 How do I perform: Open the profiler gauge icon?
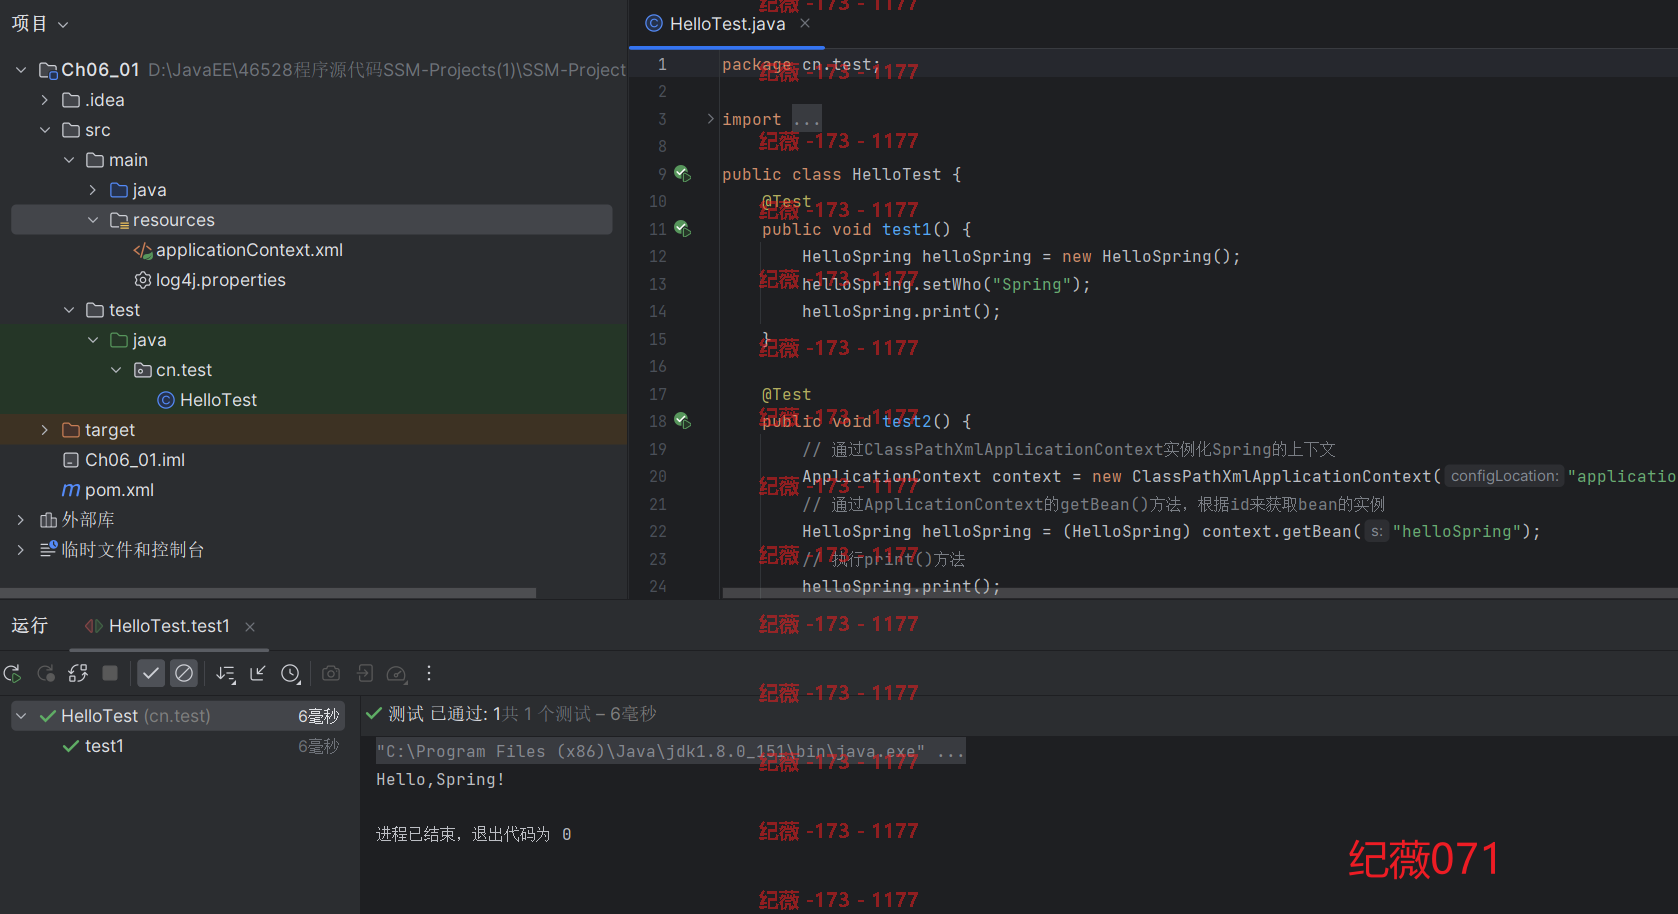(x=397, y=674)
